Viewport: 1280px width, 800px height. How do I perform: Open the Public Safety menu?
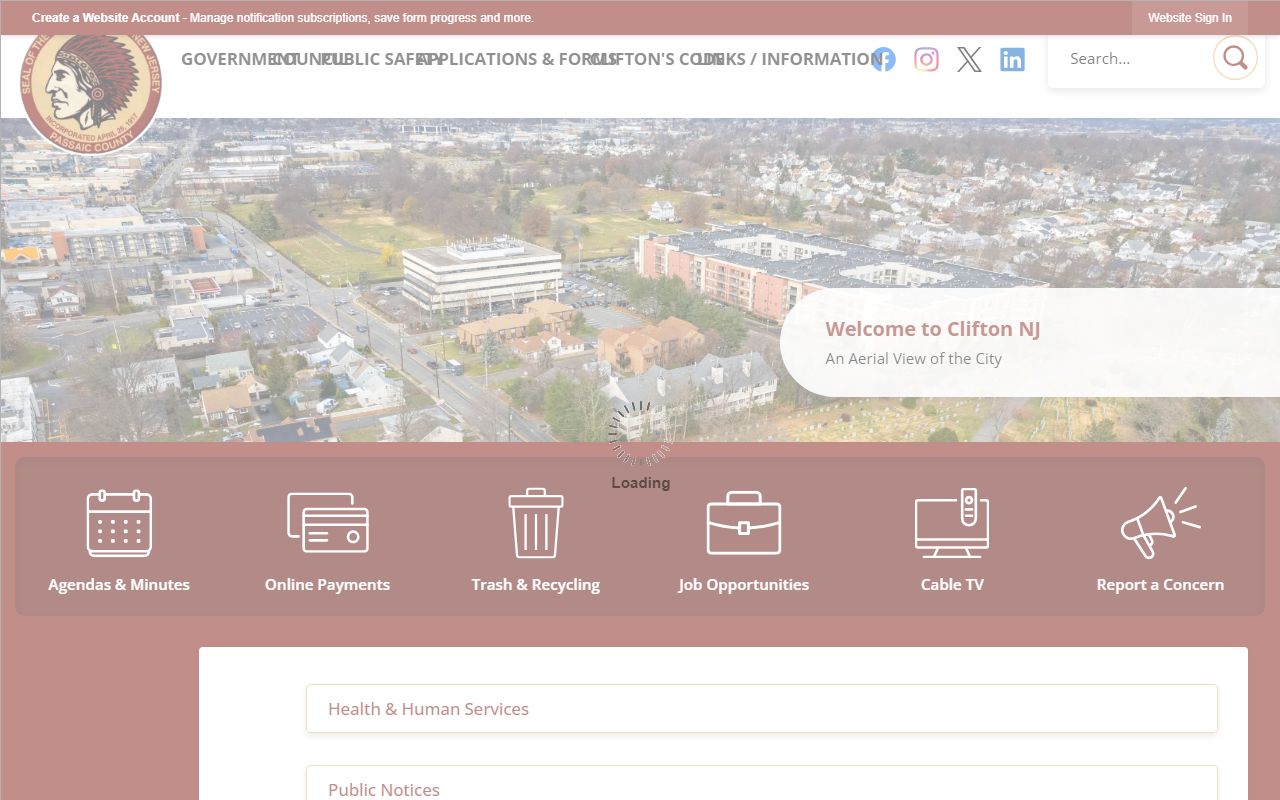(382, 59)
